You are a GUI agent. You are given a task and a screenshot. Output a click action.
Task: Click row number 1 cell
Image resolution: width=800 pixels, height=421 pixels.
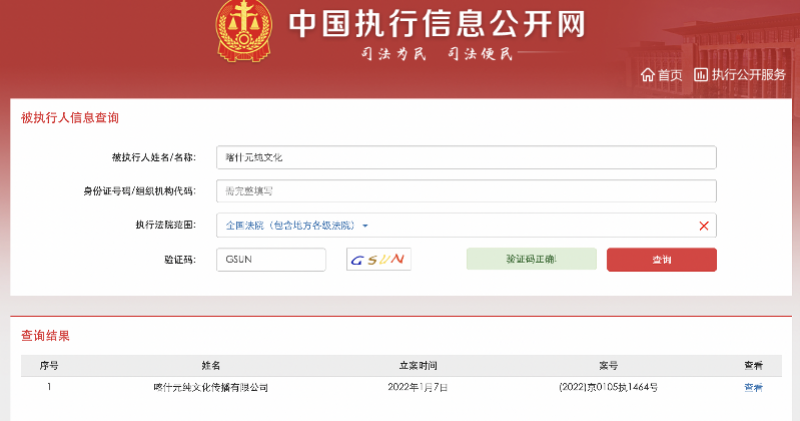pyautogui.click(x=49, y=387)
